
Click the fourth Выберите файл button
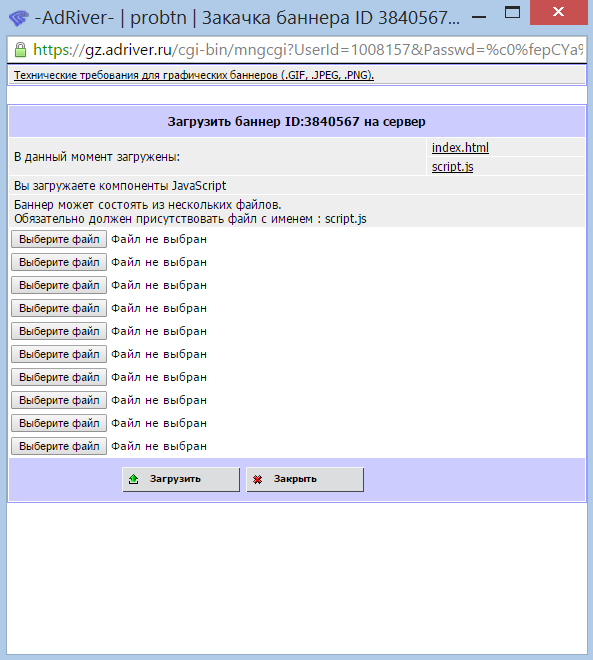click(x=59, y=308)
